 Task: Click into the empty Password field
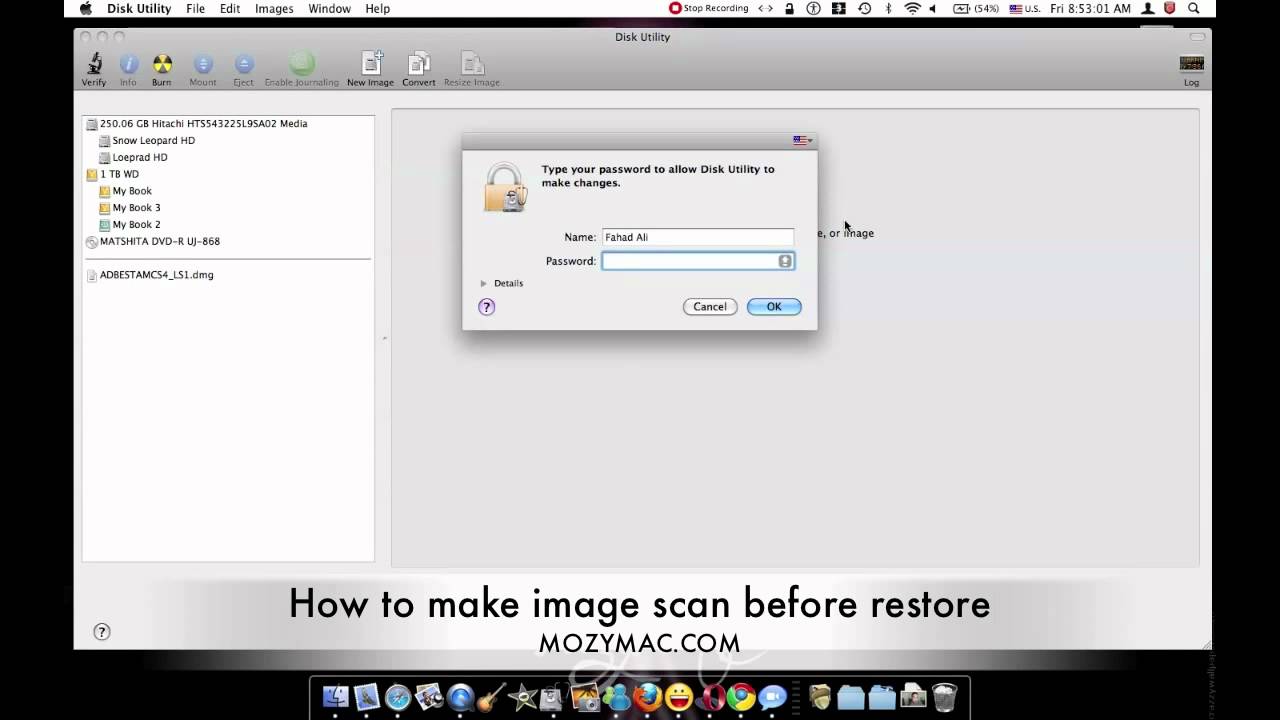click(698, 261)
